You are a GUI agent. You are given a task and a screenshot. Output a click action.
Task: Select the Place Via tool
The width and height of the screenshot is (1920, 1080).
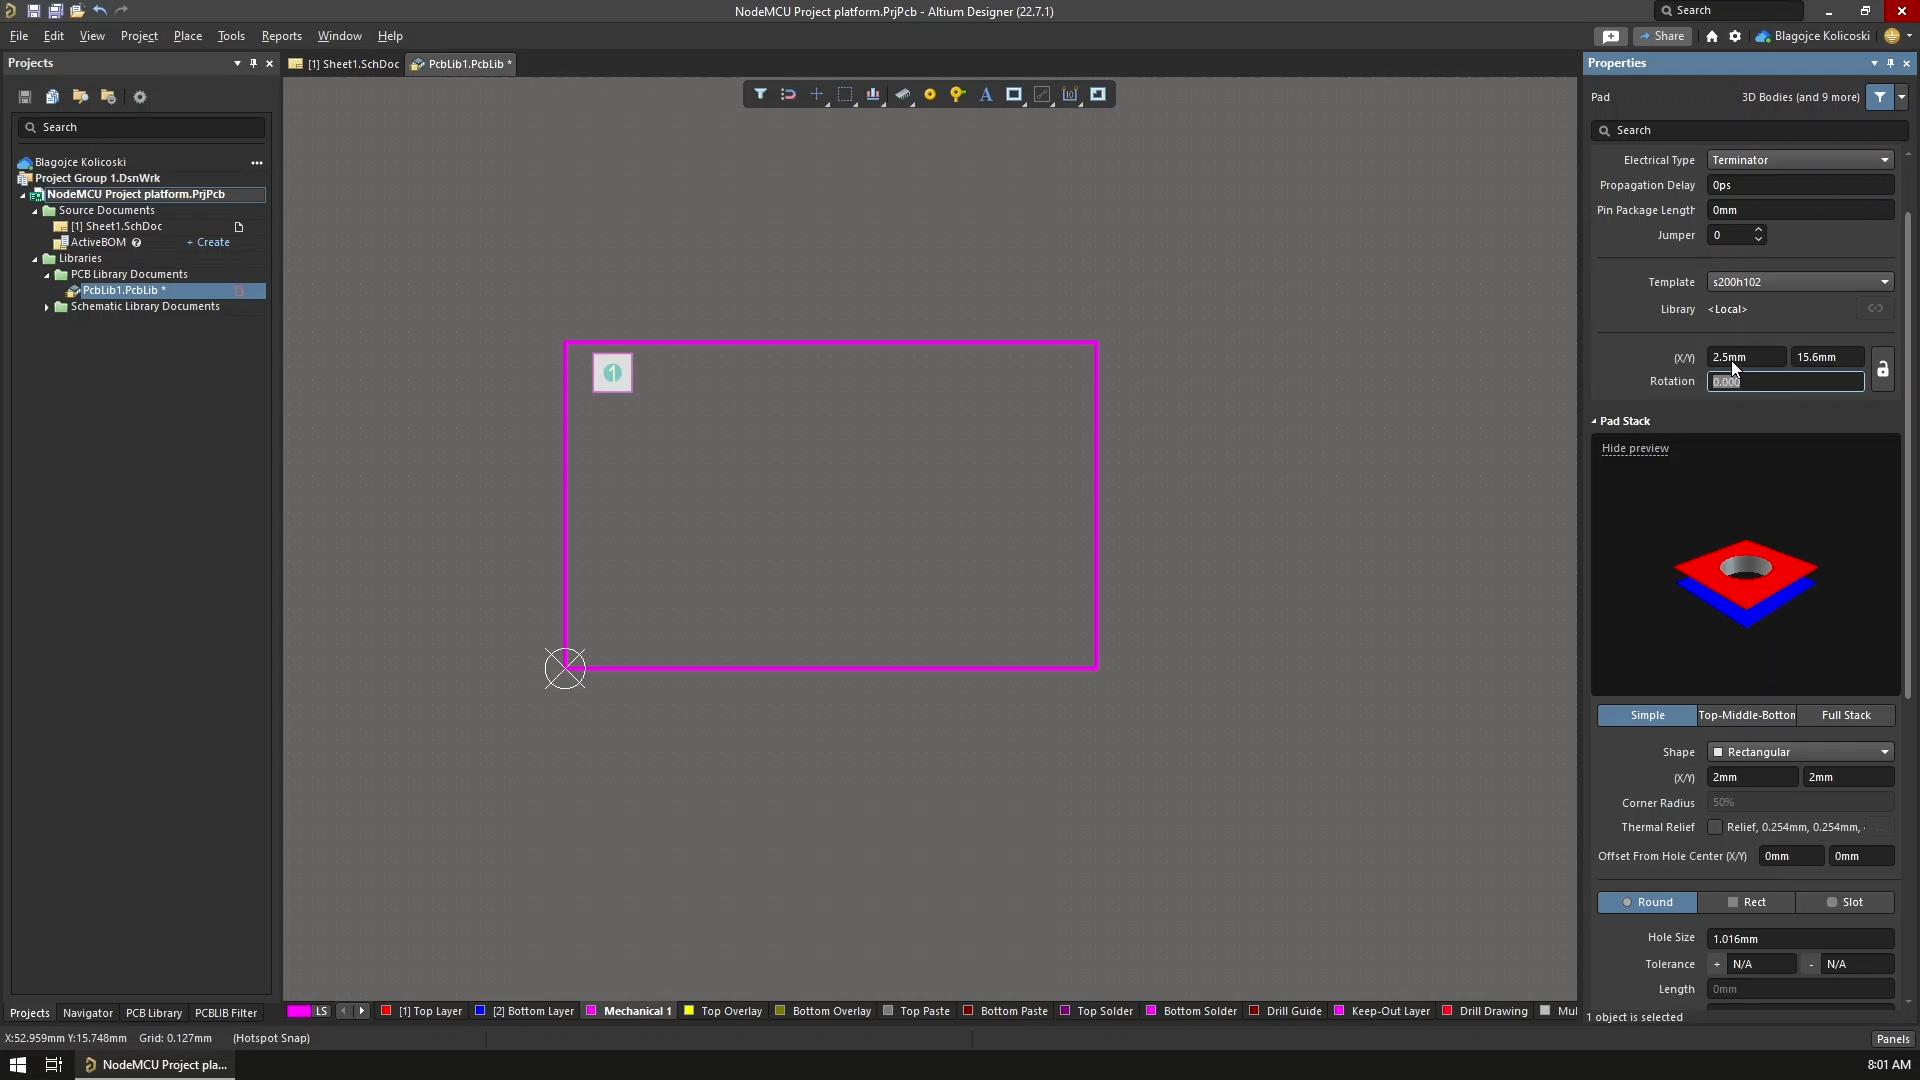958,94
